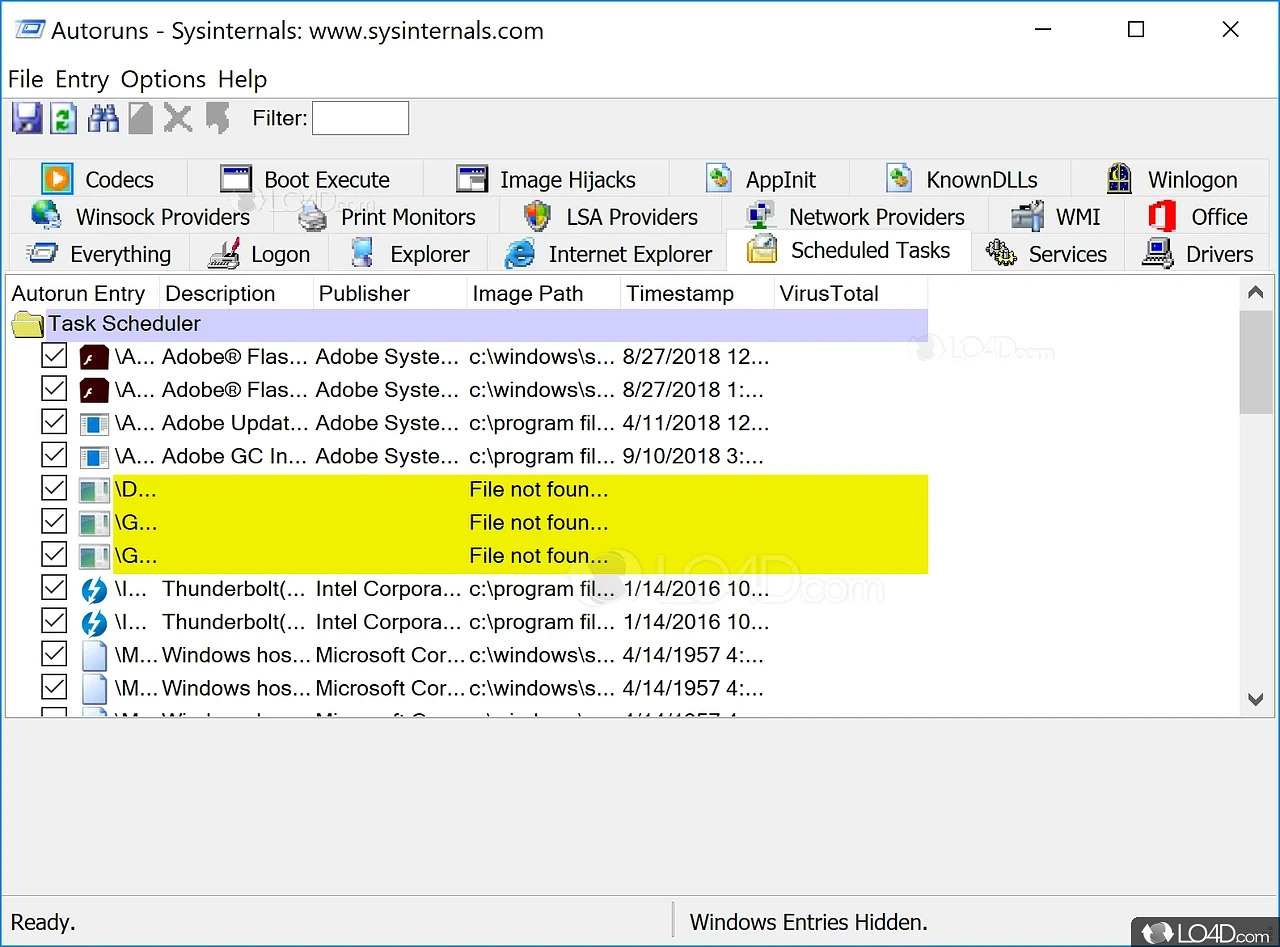Screen dimensions: 1280x947
Task: Disable the first Windows host entry checkbox
Action: (54, 655)
